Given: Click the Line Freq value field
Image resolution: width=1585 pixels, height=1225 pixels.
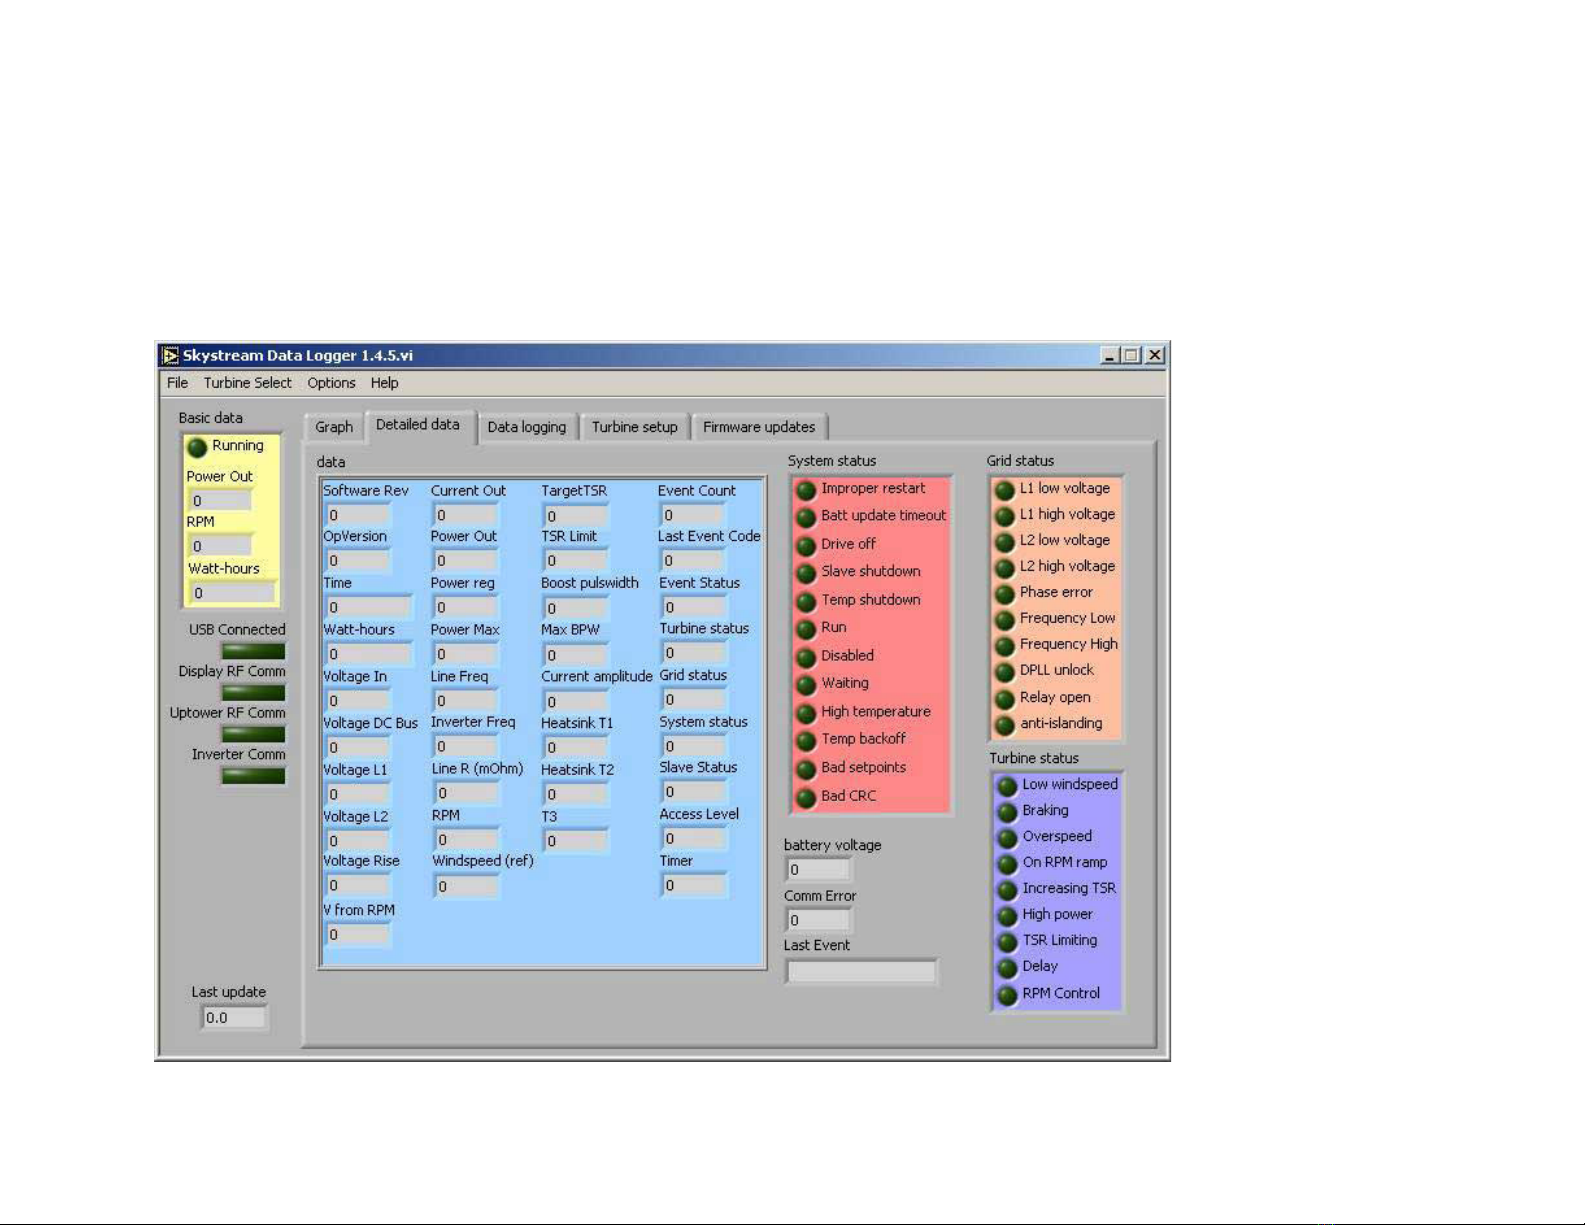Looking at the screenshot, I should click(x=466, y=700).
